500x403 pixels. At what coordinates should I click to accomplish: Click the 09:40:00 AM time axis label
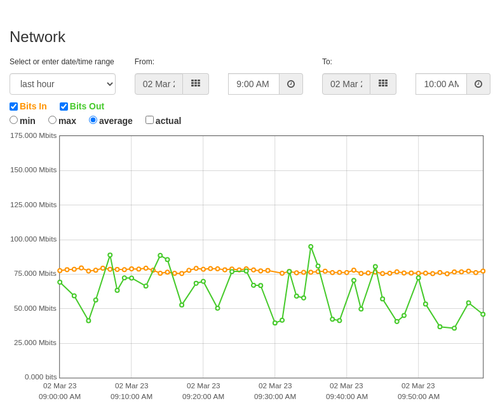tap(347, 397)
